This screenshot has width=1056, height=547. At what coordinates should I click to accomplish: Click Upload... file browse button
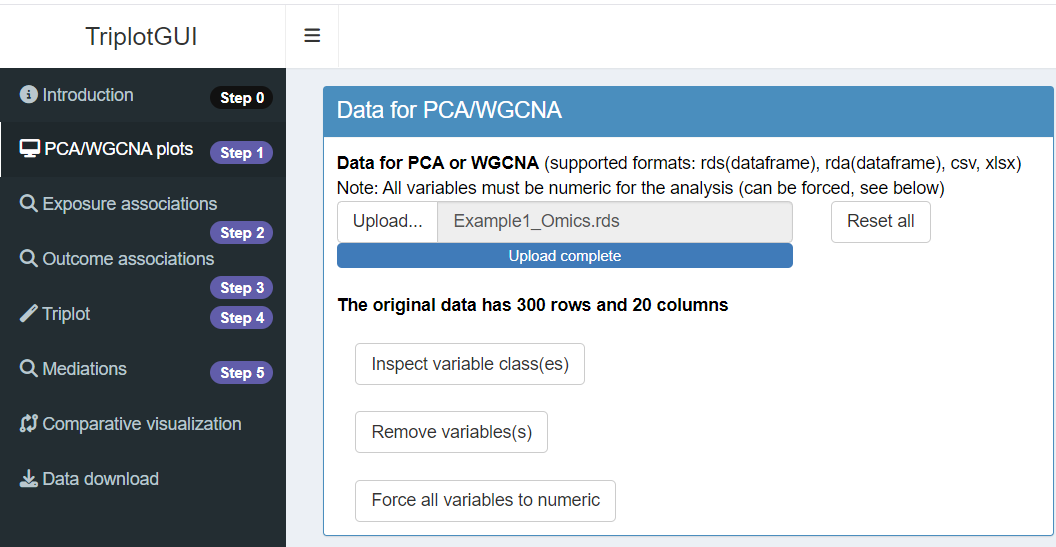tap(387, 221)
